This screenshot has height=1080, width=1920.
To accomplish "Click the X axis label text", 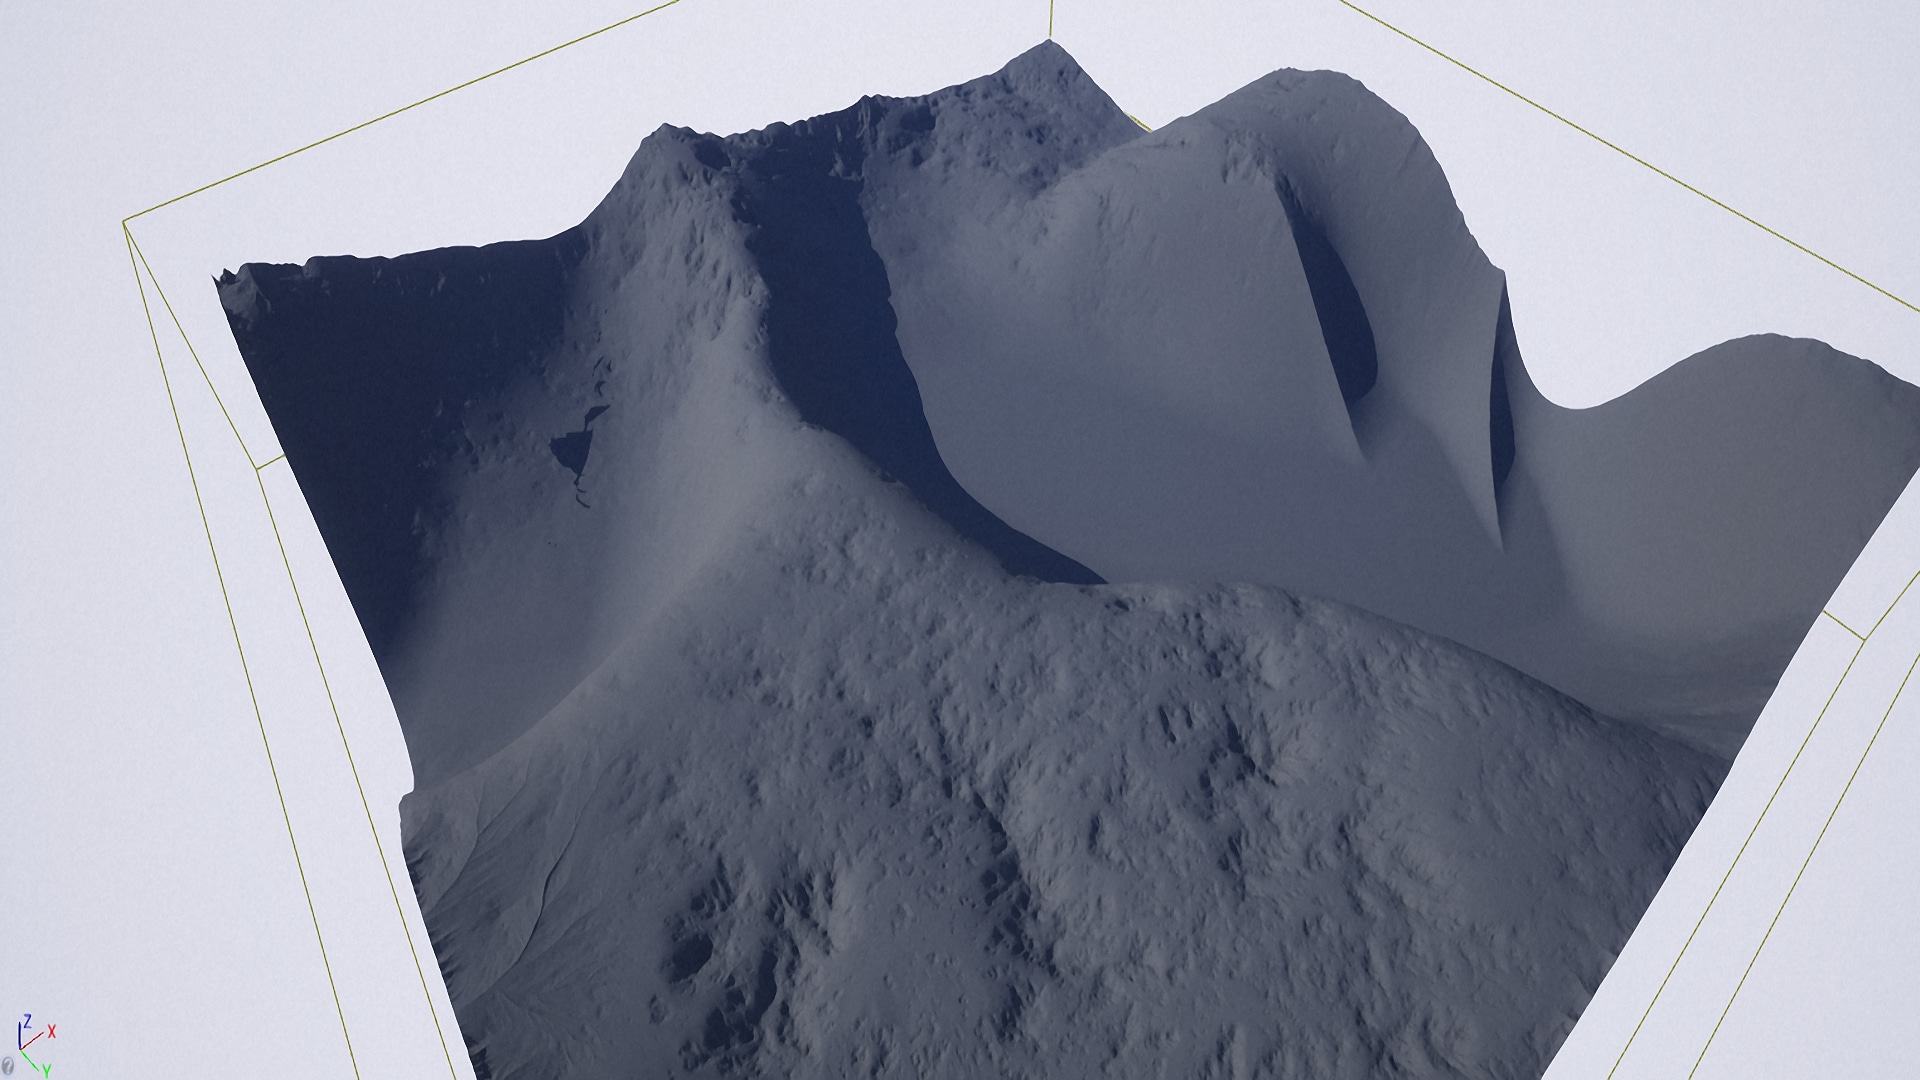I will [52, 1031].
